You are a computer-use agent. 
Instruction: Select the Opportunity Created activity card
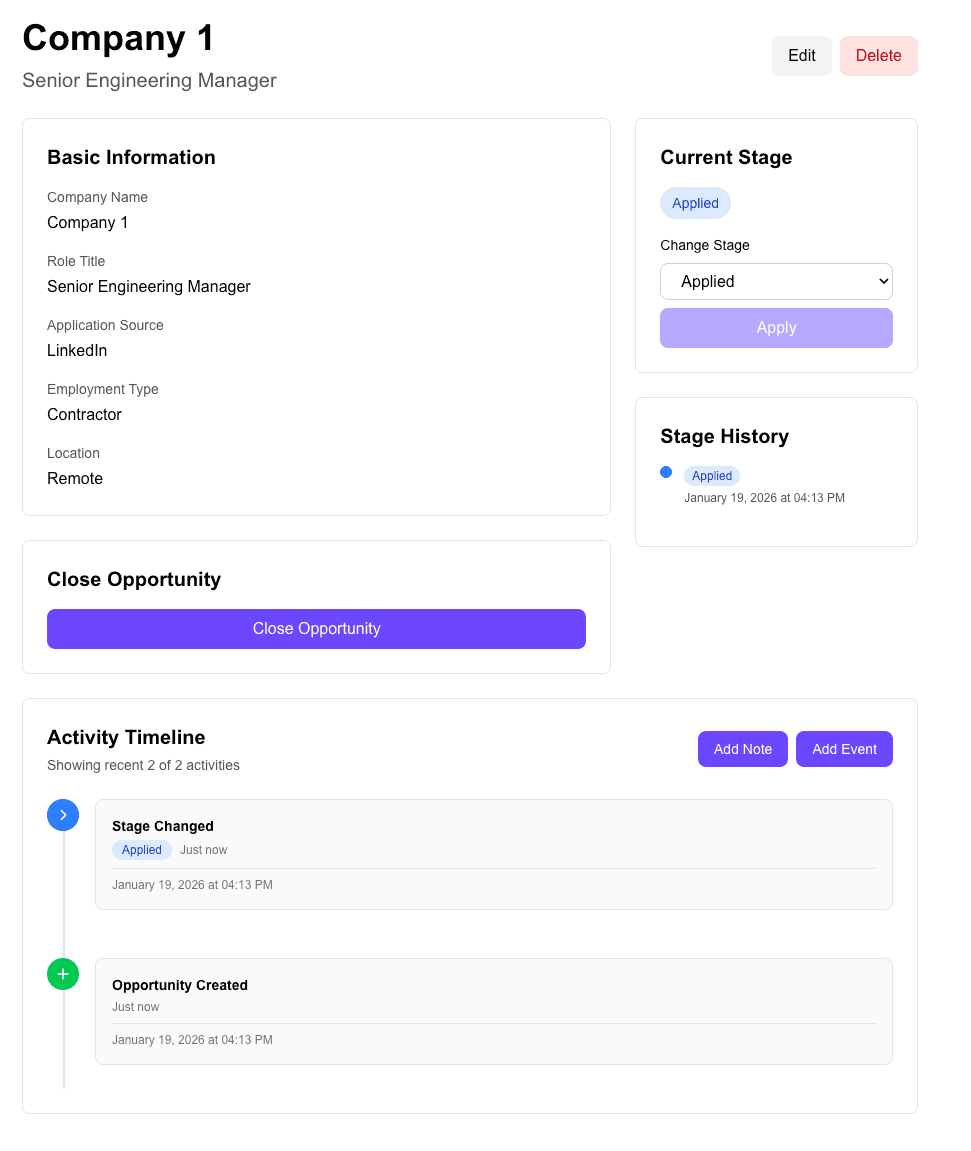click(x=493, y=1010)
